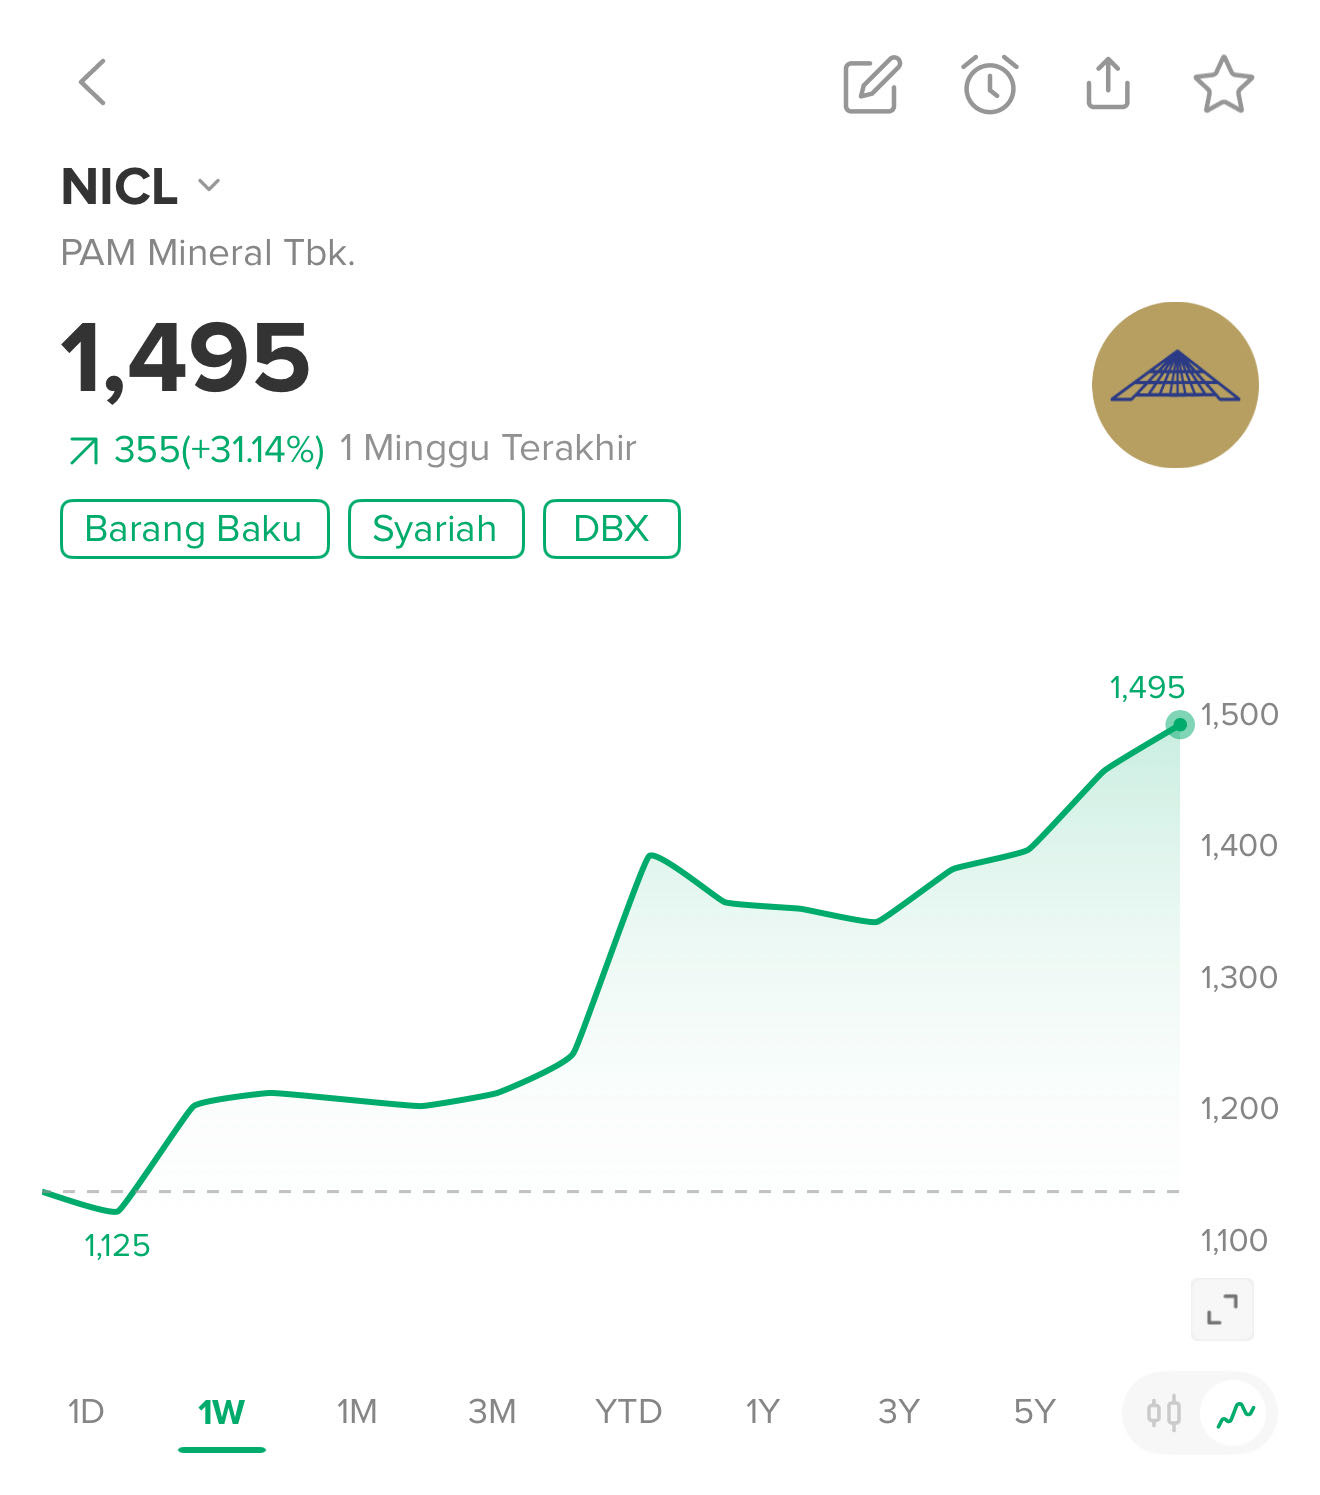The width and height of the screenshot is (1320, 1495).
Task: Select the 3M timeframe tab
Action: point(492,1411)
